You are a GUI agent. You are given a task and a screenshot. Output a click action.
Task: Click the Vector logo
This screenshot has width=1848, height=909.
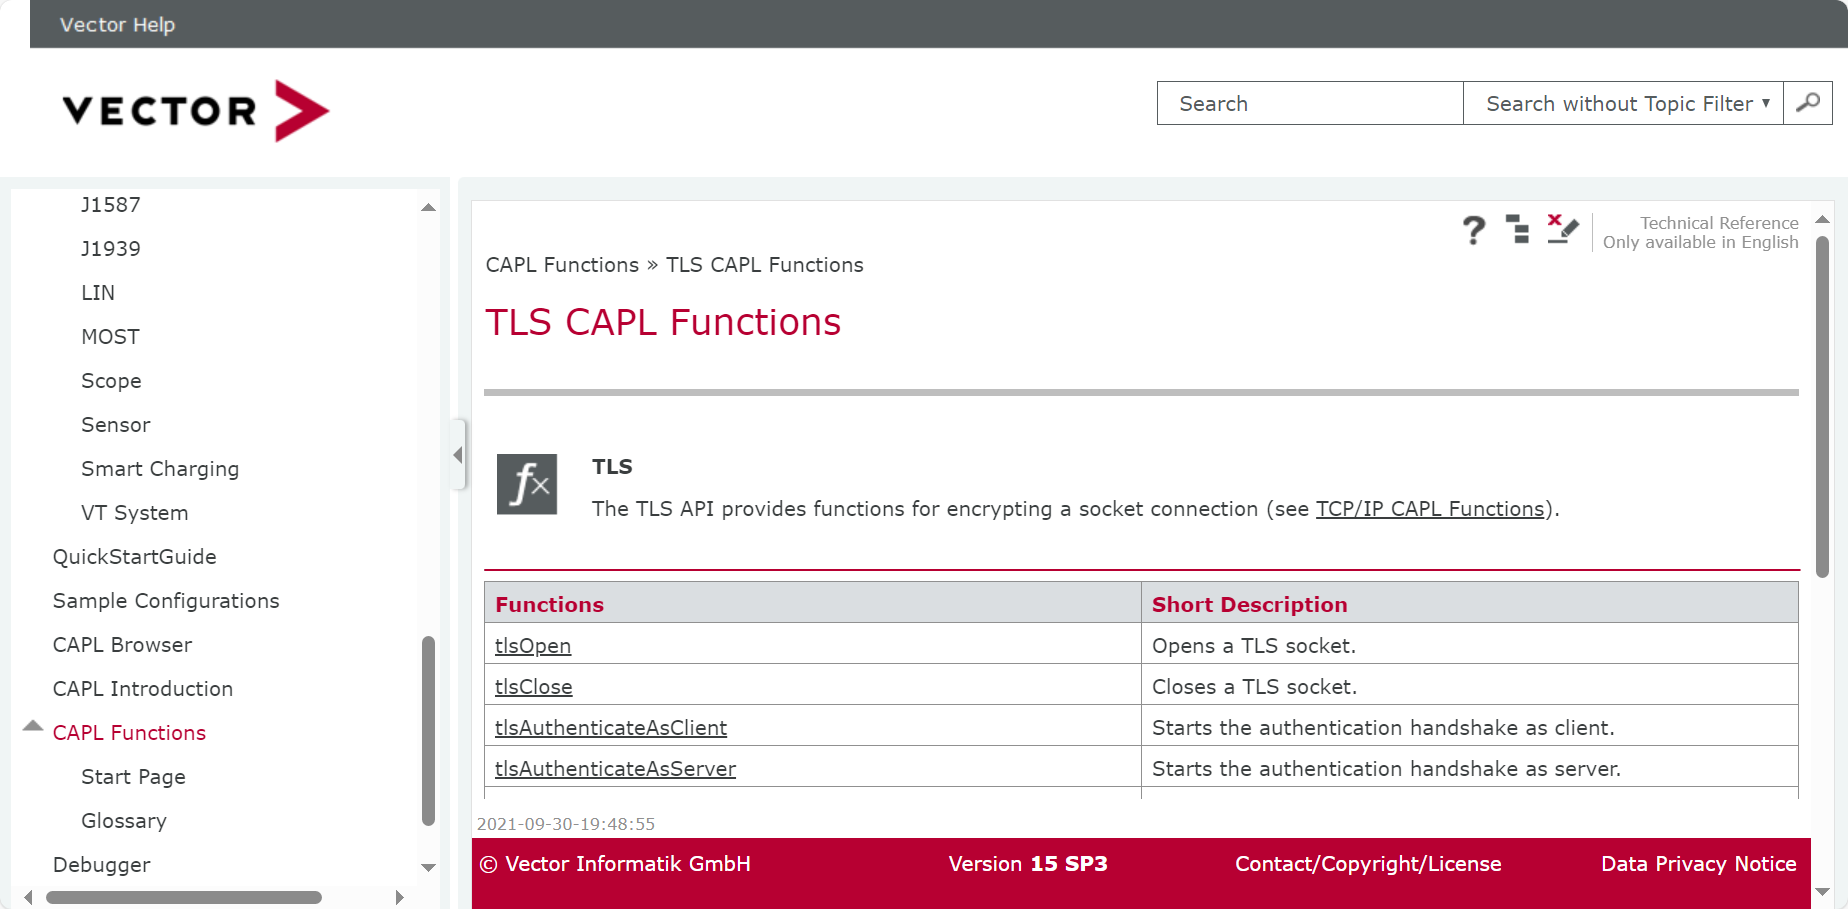[x=196, y=110]
